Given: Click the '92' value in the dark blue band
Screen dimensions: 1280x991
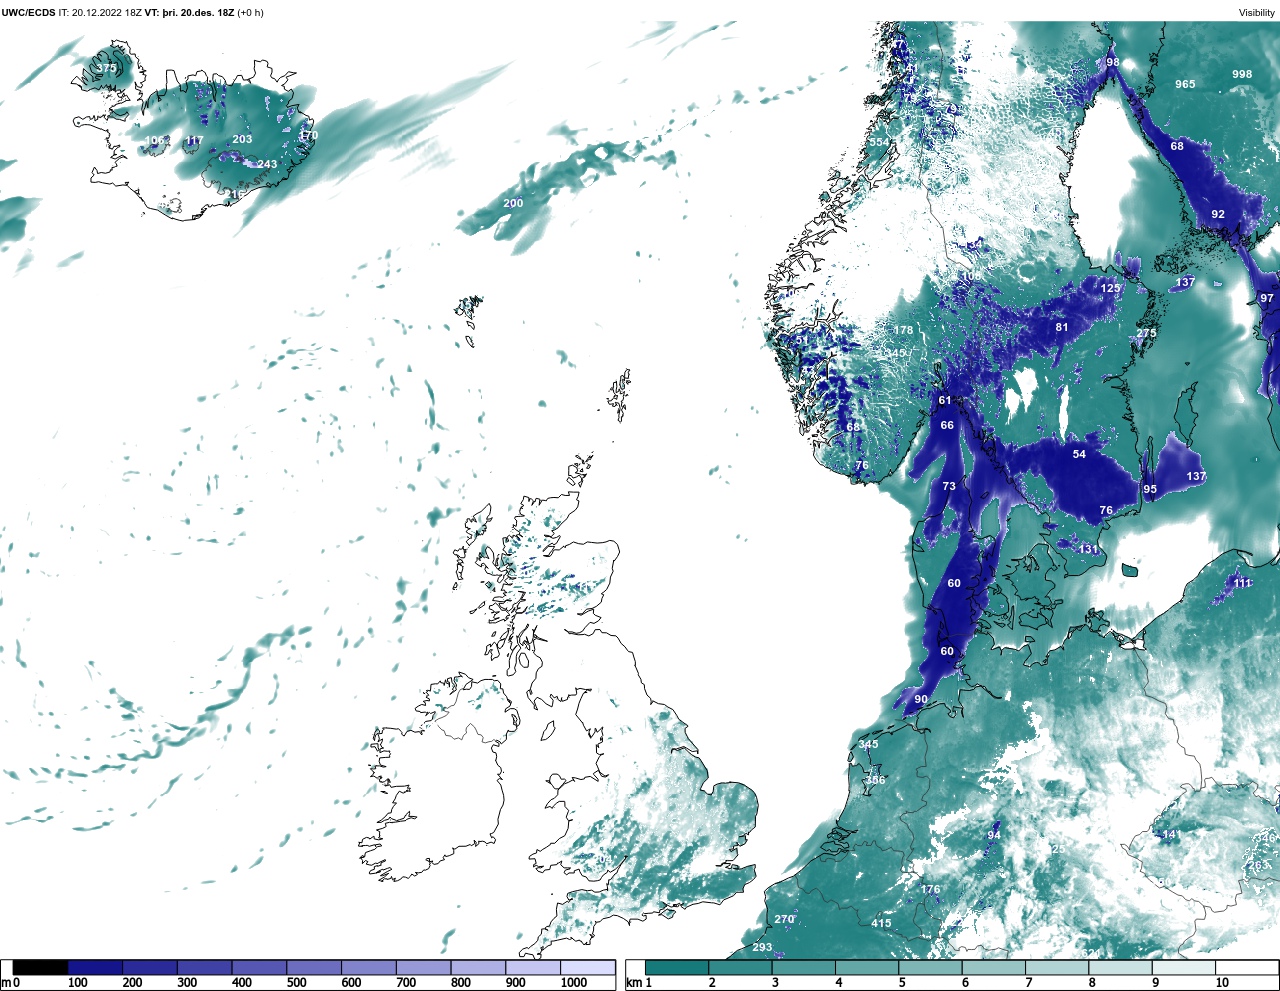Looking at the screenshot, I should click(x=1218, y=214).
